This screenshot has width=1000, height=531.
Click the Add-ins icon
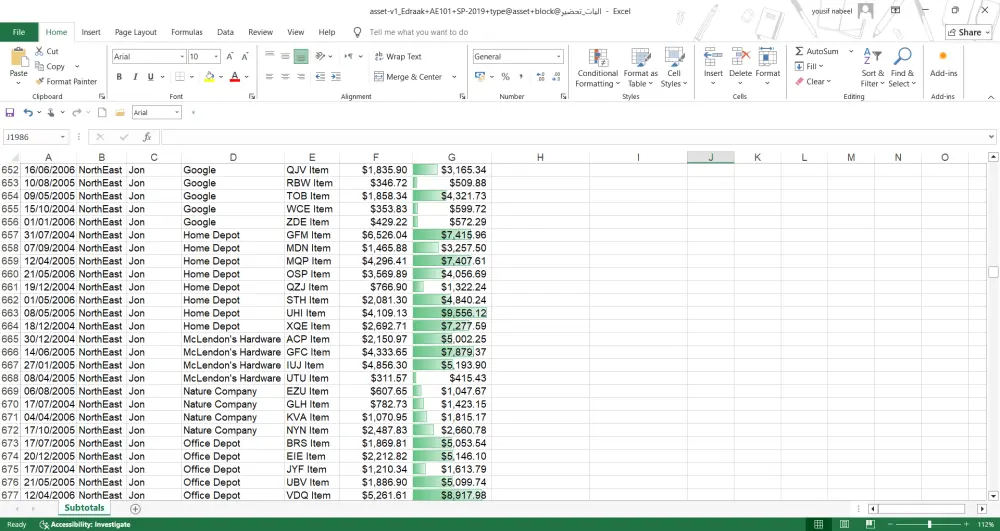point(943,57)
